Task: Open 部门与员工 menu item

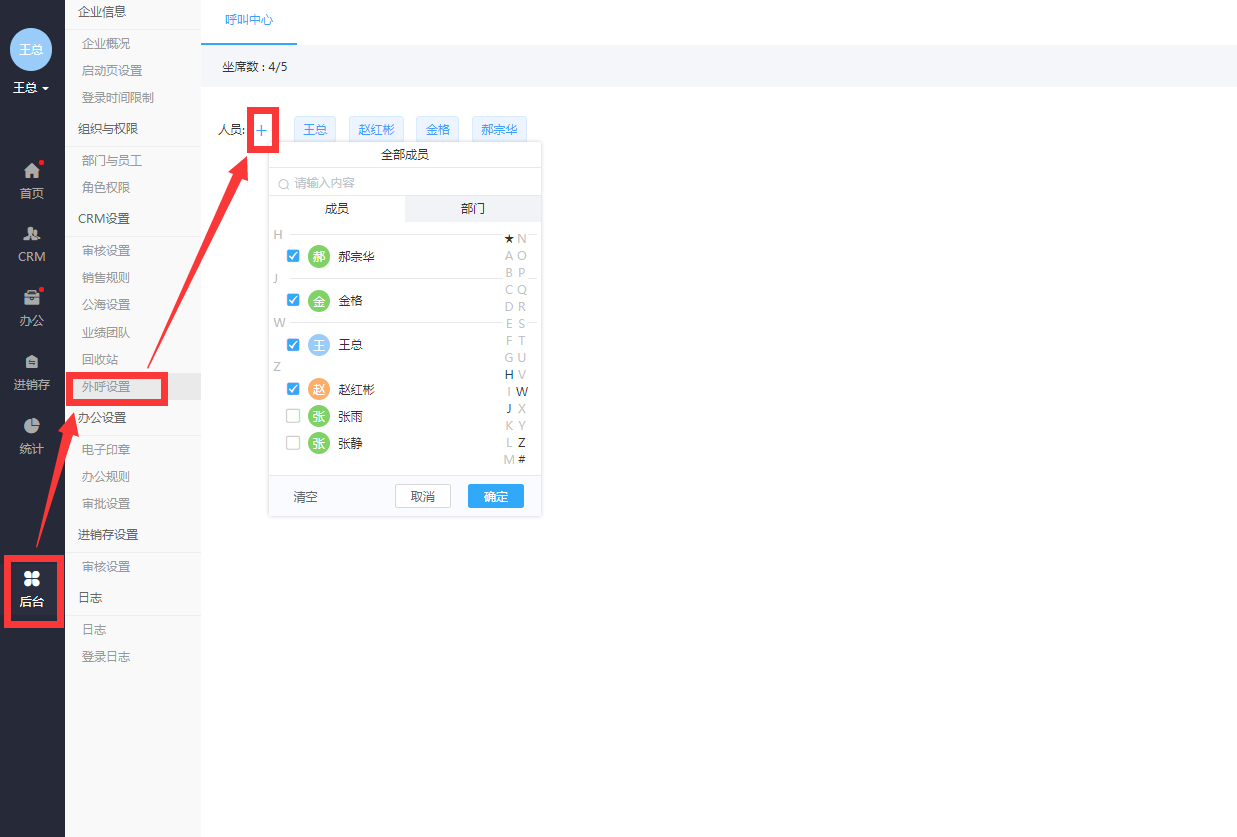Action: pos(112,161)
